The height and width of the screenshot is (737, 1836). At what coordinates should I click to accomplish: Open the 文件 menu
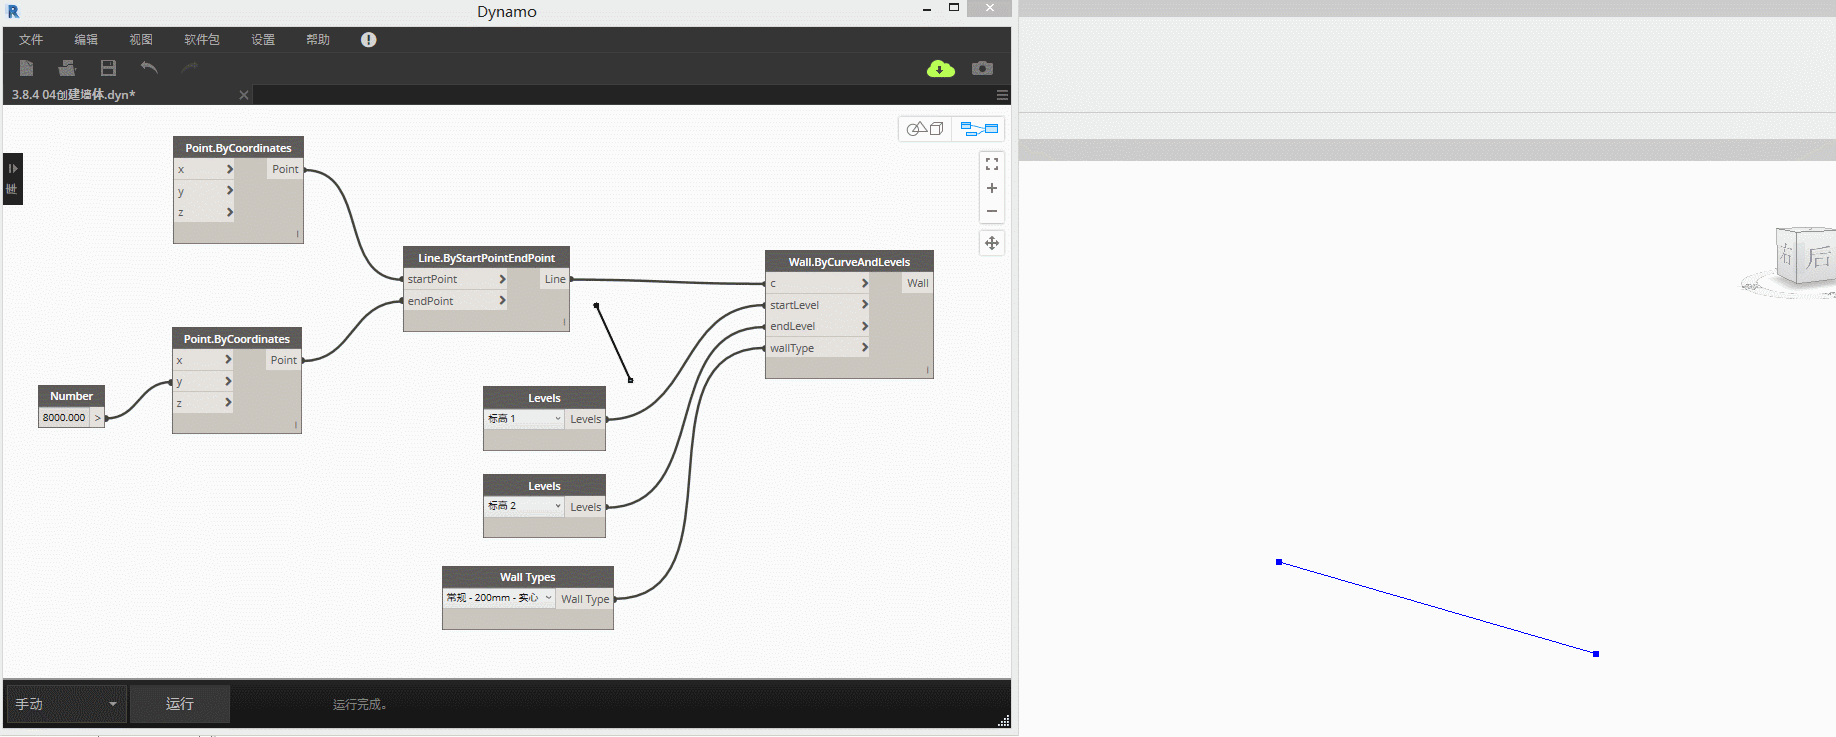click(31, 40)
